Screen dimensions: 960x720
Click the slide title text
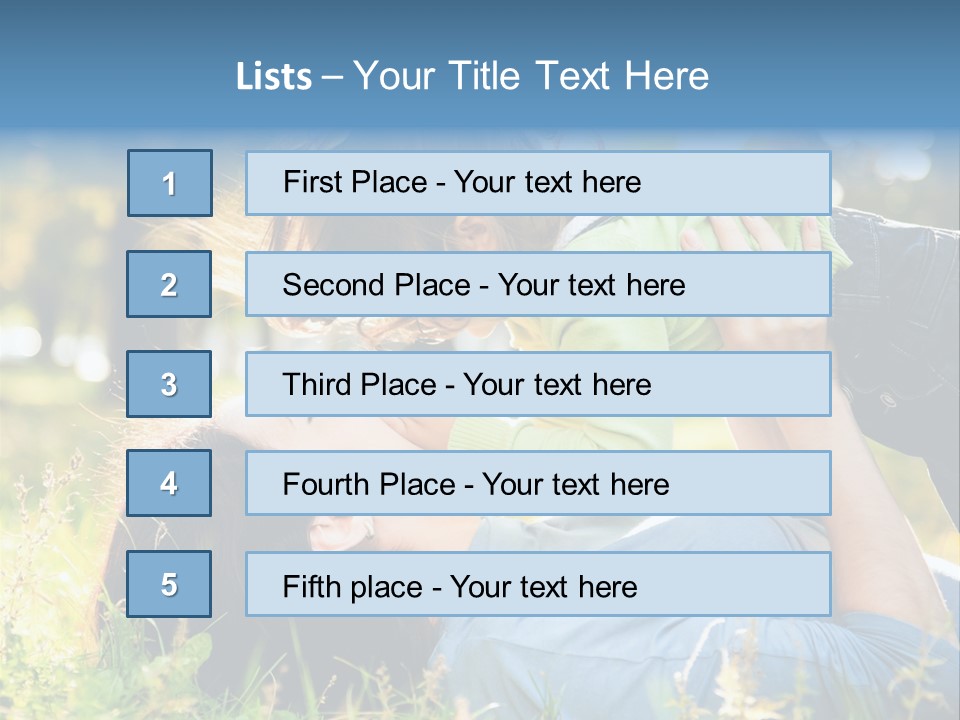[x=472, y=76]
